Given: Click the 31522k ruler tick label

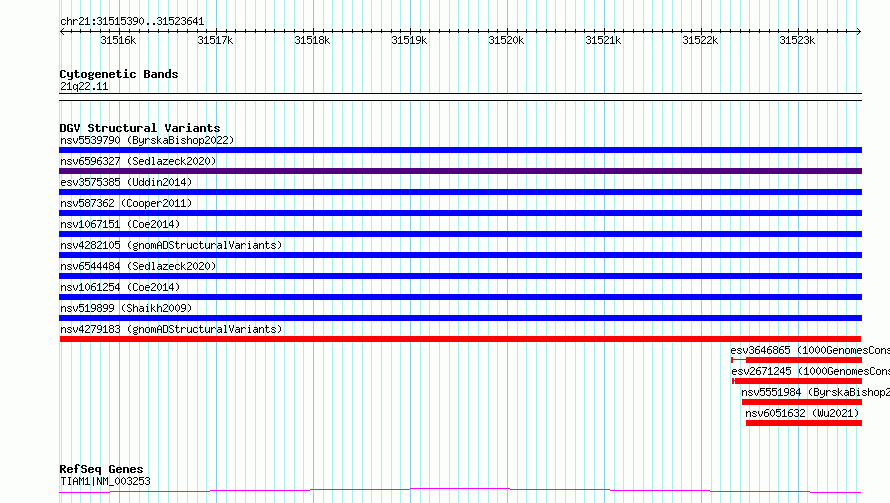Looking at the screenshot, I should coord(700,40).
